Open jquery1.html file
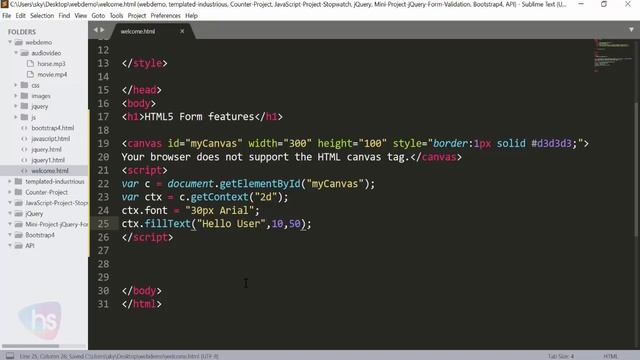Viewport: 640px width, 360px height. (48, 160)
